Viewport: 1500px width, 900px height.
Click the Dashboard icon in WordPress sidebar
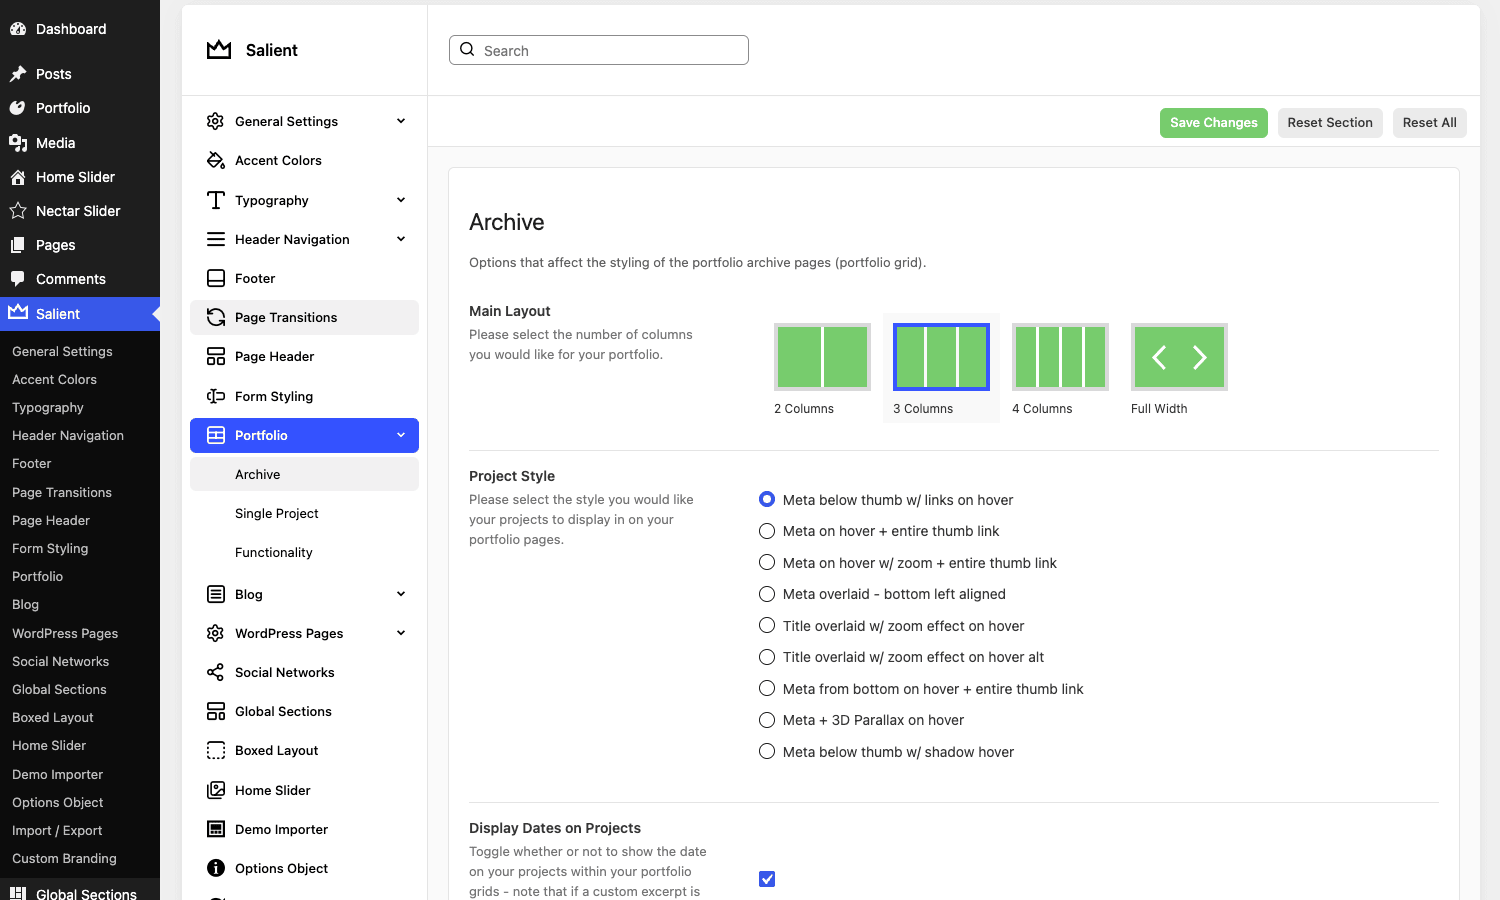point(18,29)
